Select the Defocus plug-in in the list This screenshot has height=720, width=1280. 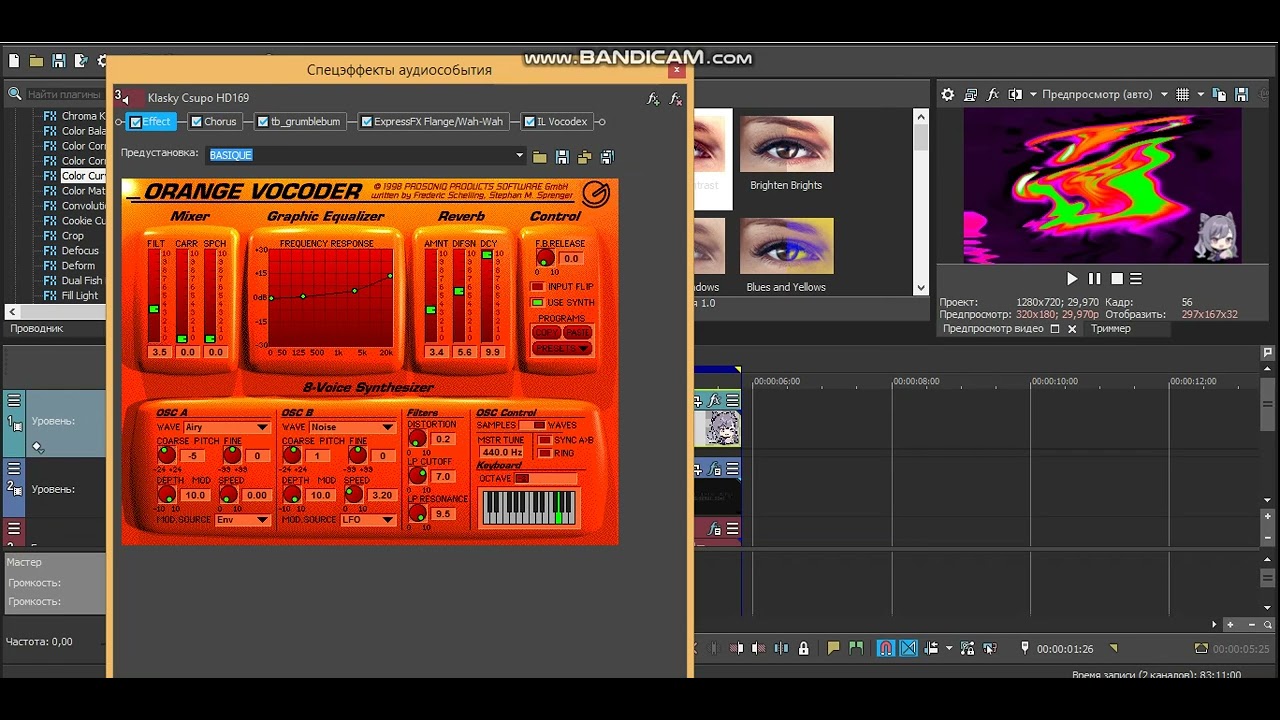click(x=80, y=251)
